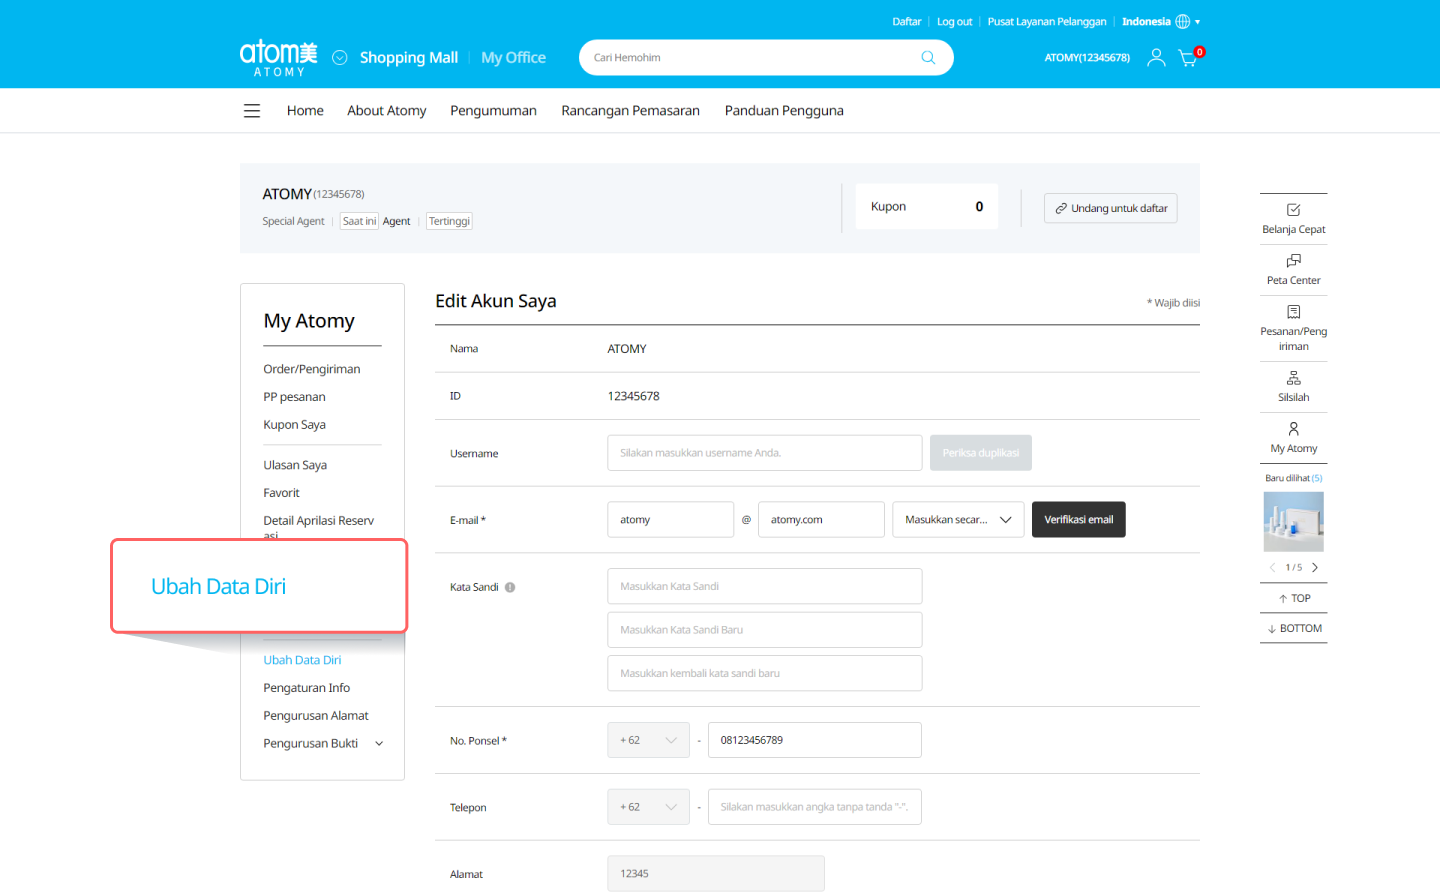This screenshot has width=1440, height=892.
Task: Switch to the My Office tab
Action: 513,58
